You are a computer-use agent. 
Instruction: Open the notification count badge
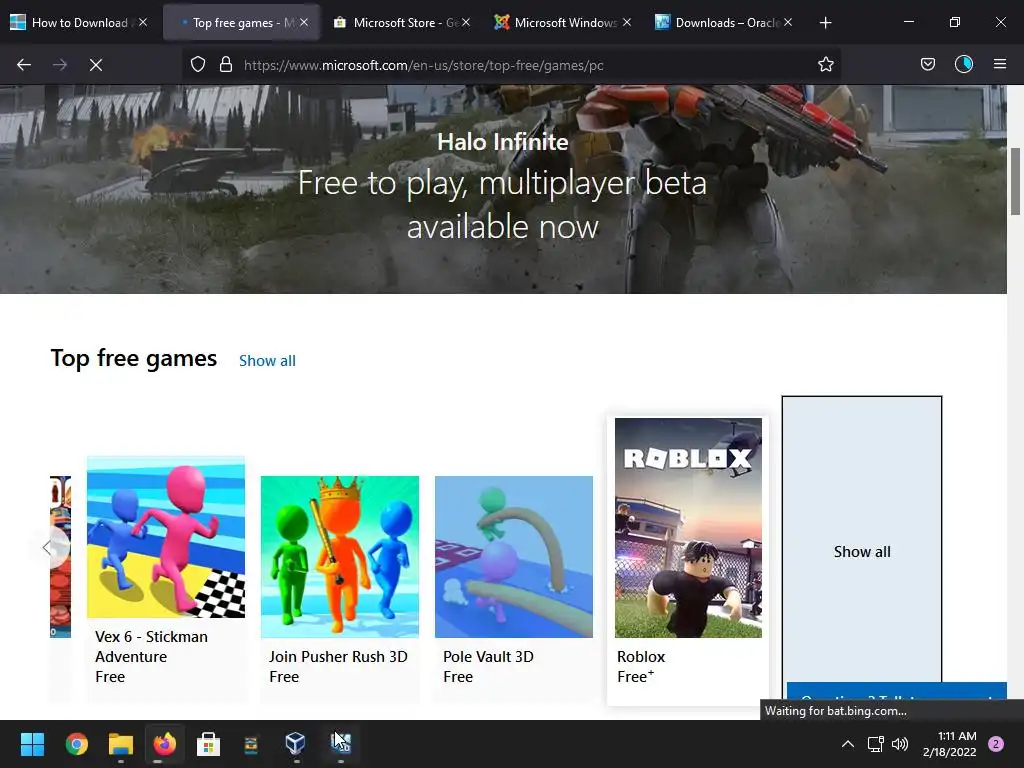point(996,743)
